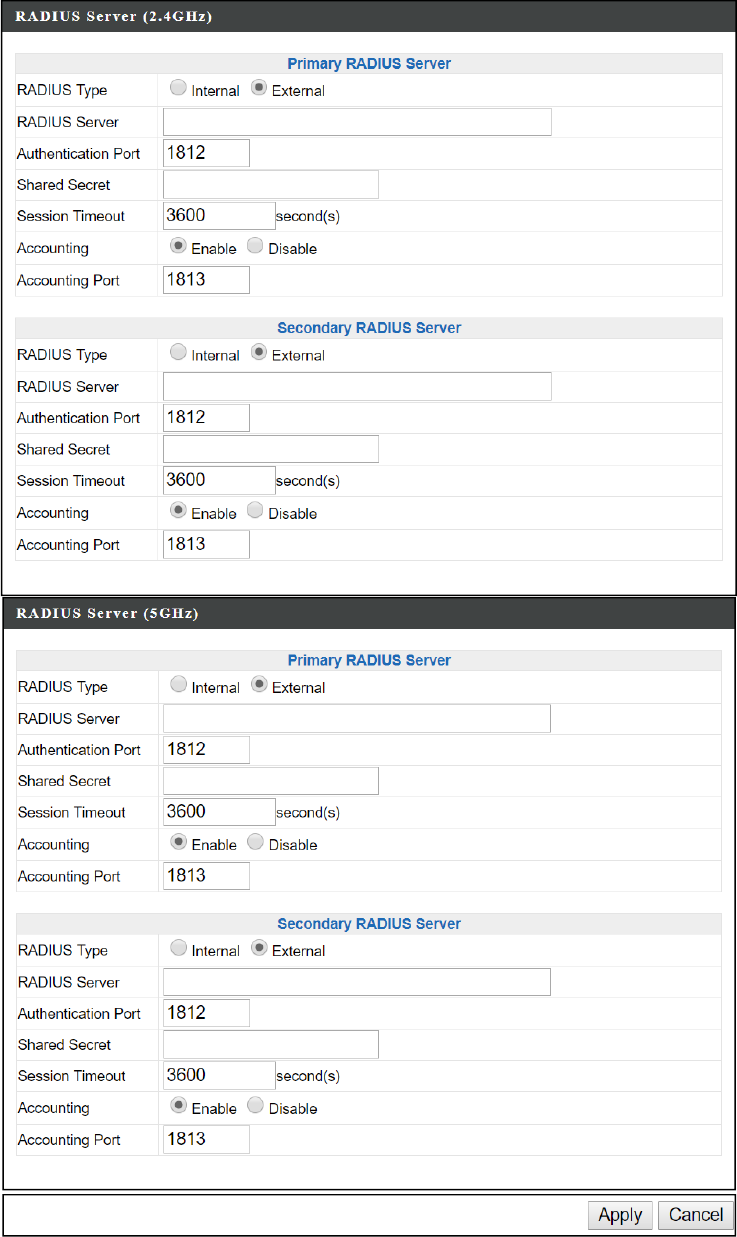Click 5GHz Primary Session Timeout field
This screenshot has width=737, height=1237.
(x=218, y=812)
